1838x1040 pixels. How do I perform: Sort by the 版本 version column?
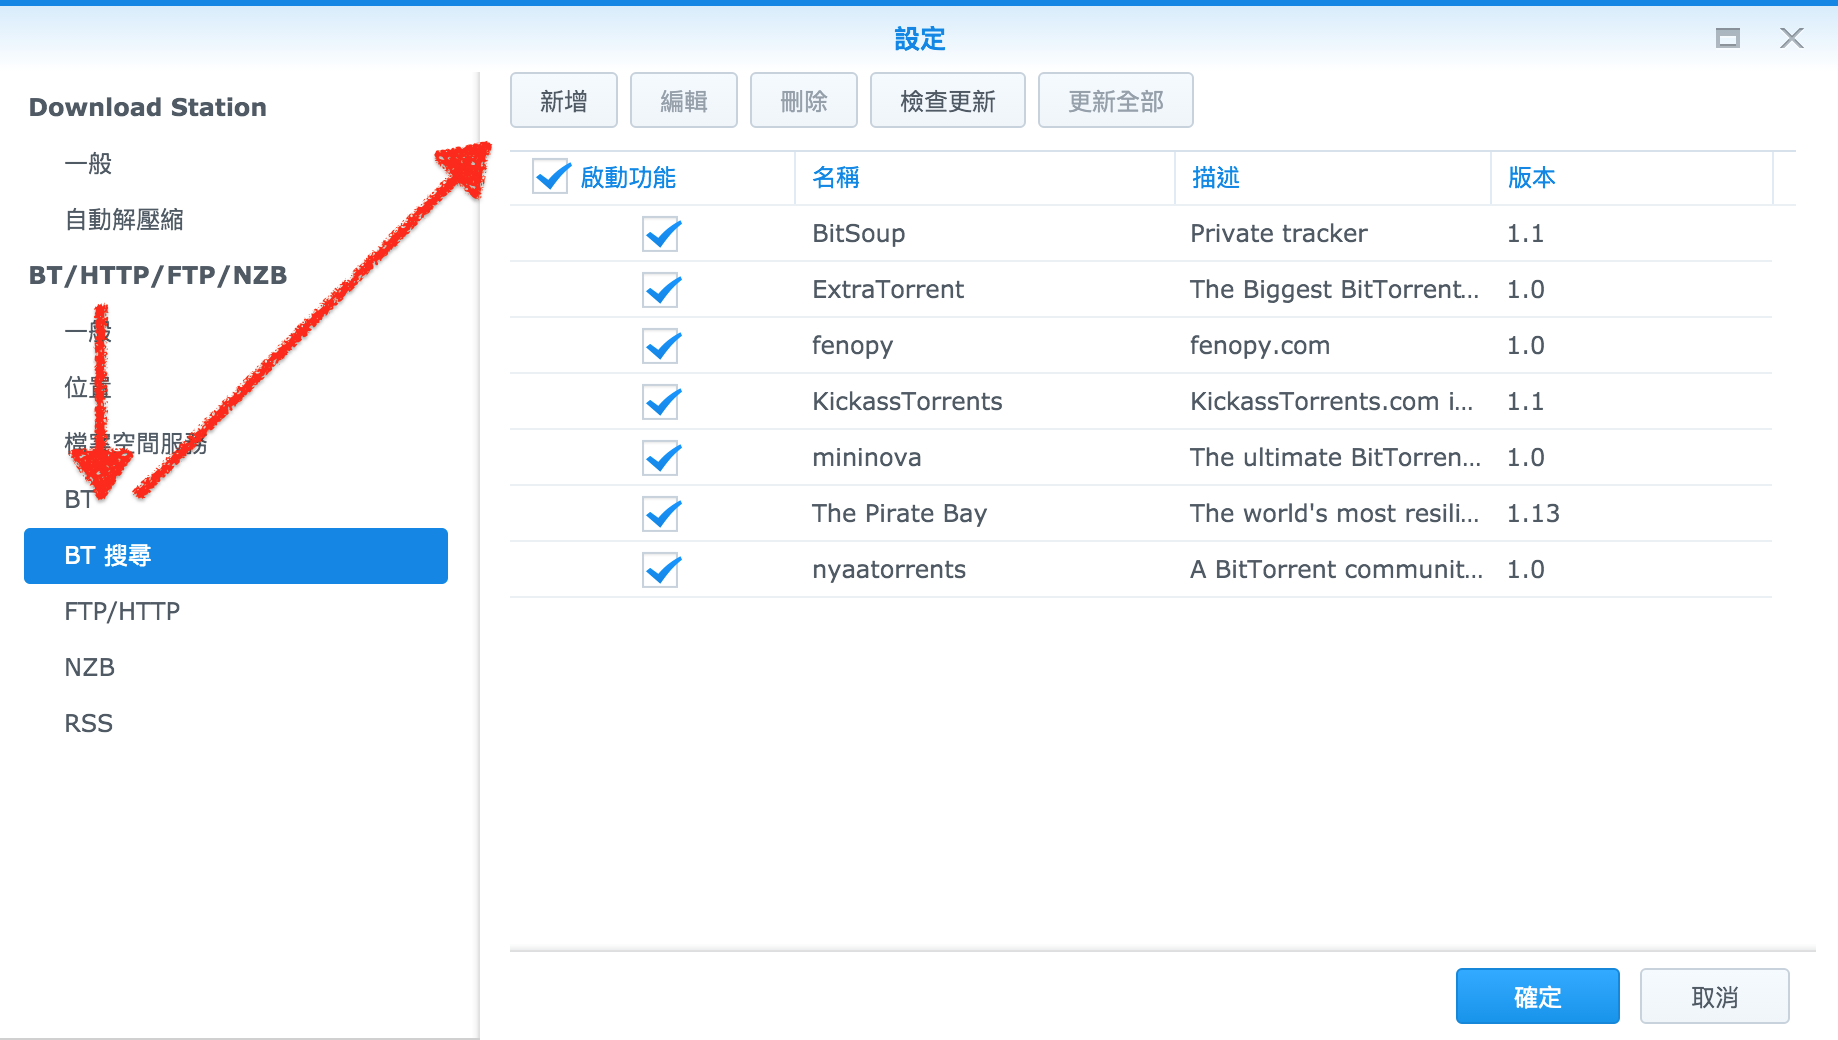(x=1531, y=177)
